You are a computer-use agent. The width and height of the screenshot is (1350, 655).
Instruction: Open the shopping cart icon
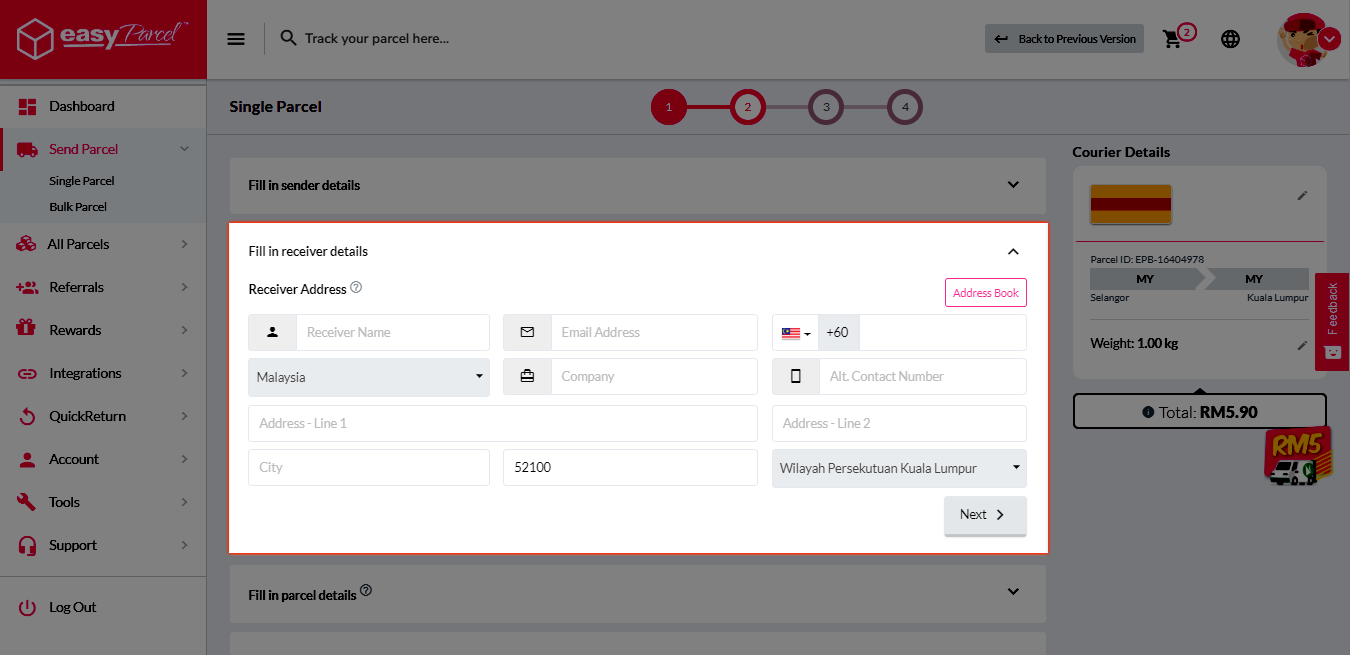(x=1172, y=39)
